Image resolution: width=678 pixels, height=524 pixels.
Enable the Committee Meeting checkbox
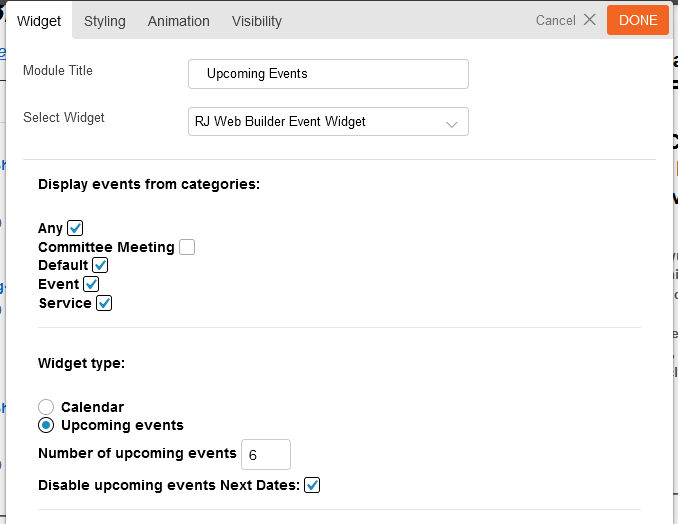point(187,247)
